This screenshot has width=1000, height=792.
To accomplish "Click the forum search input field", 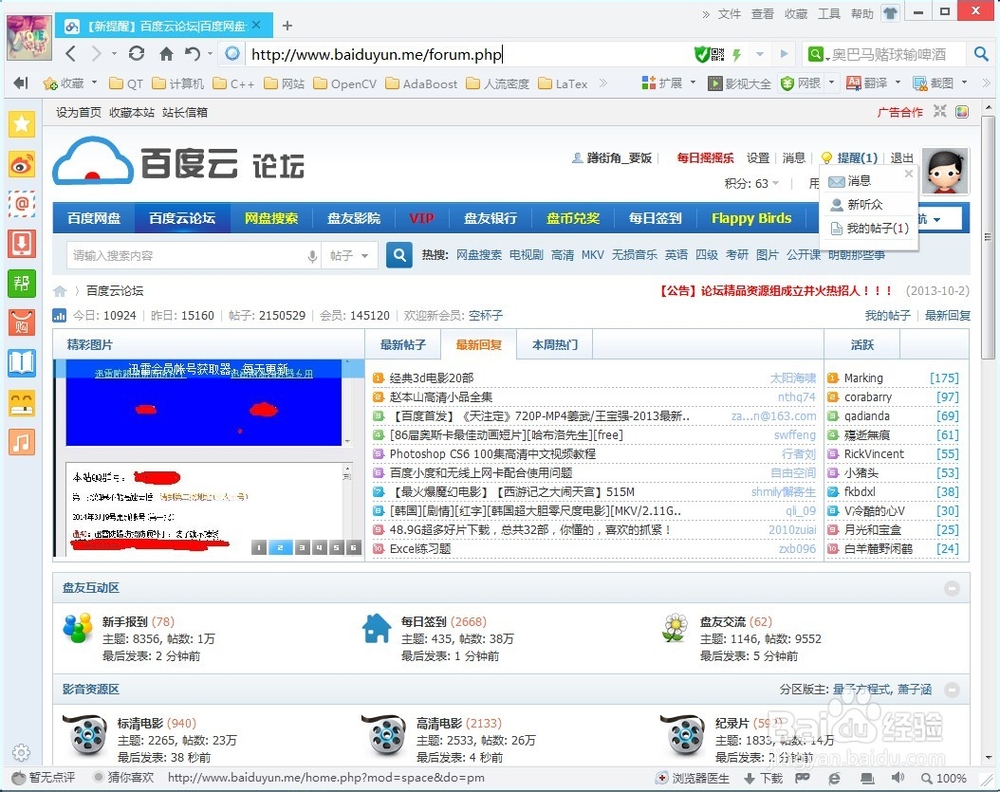I will 186,256.
